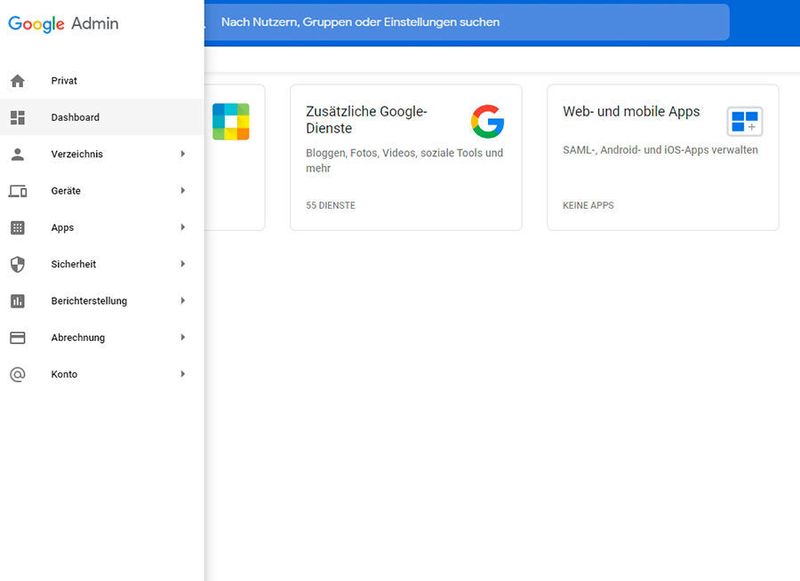Open the Konto menu item
Screen dimensions: 800x581
[102, 374]
